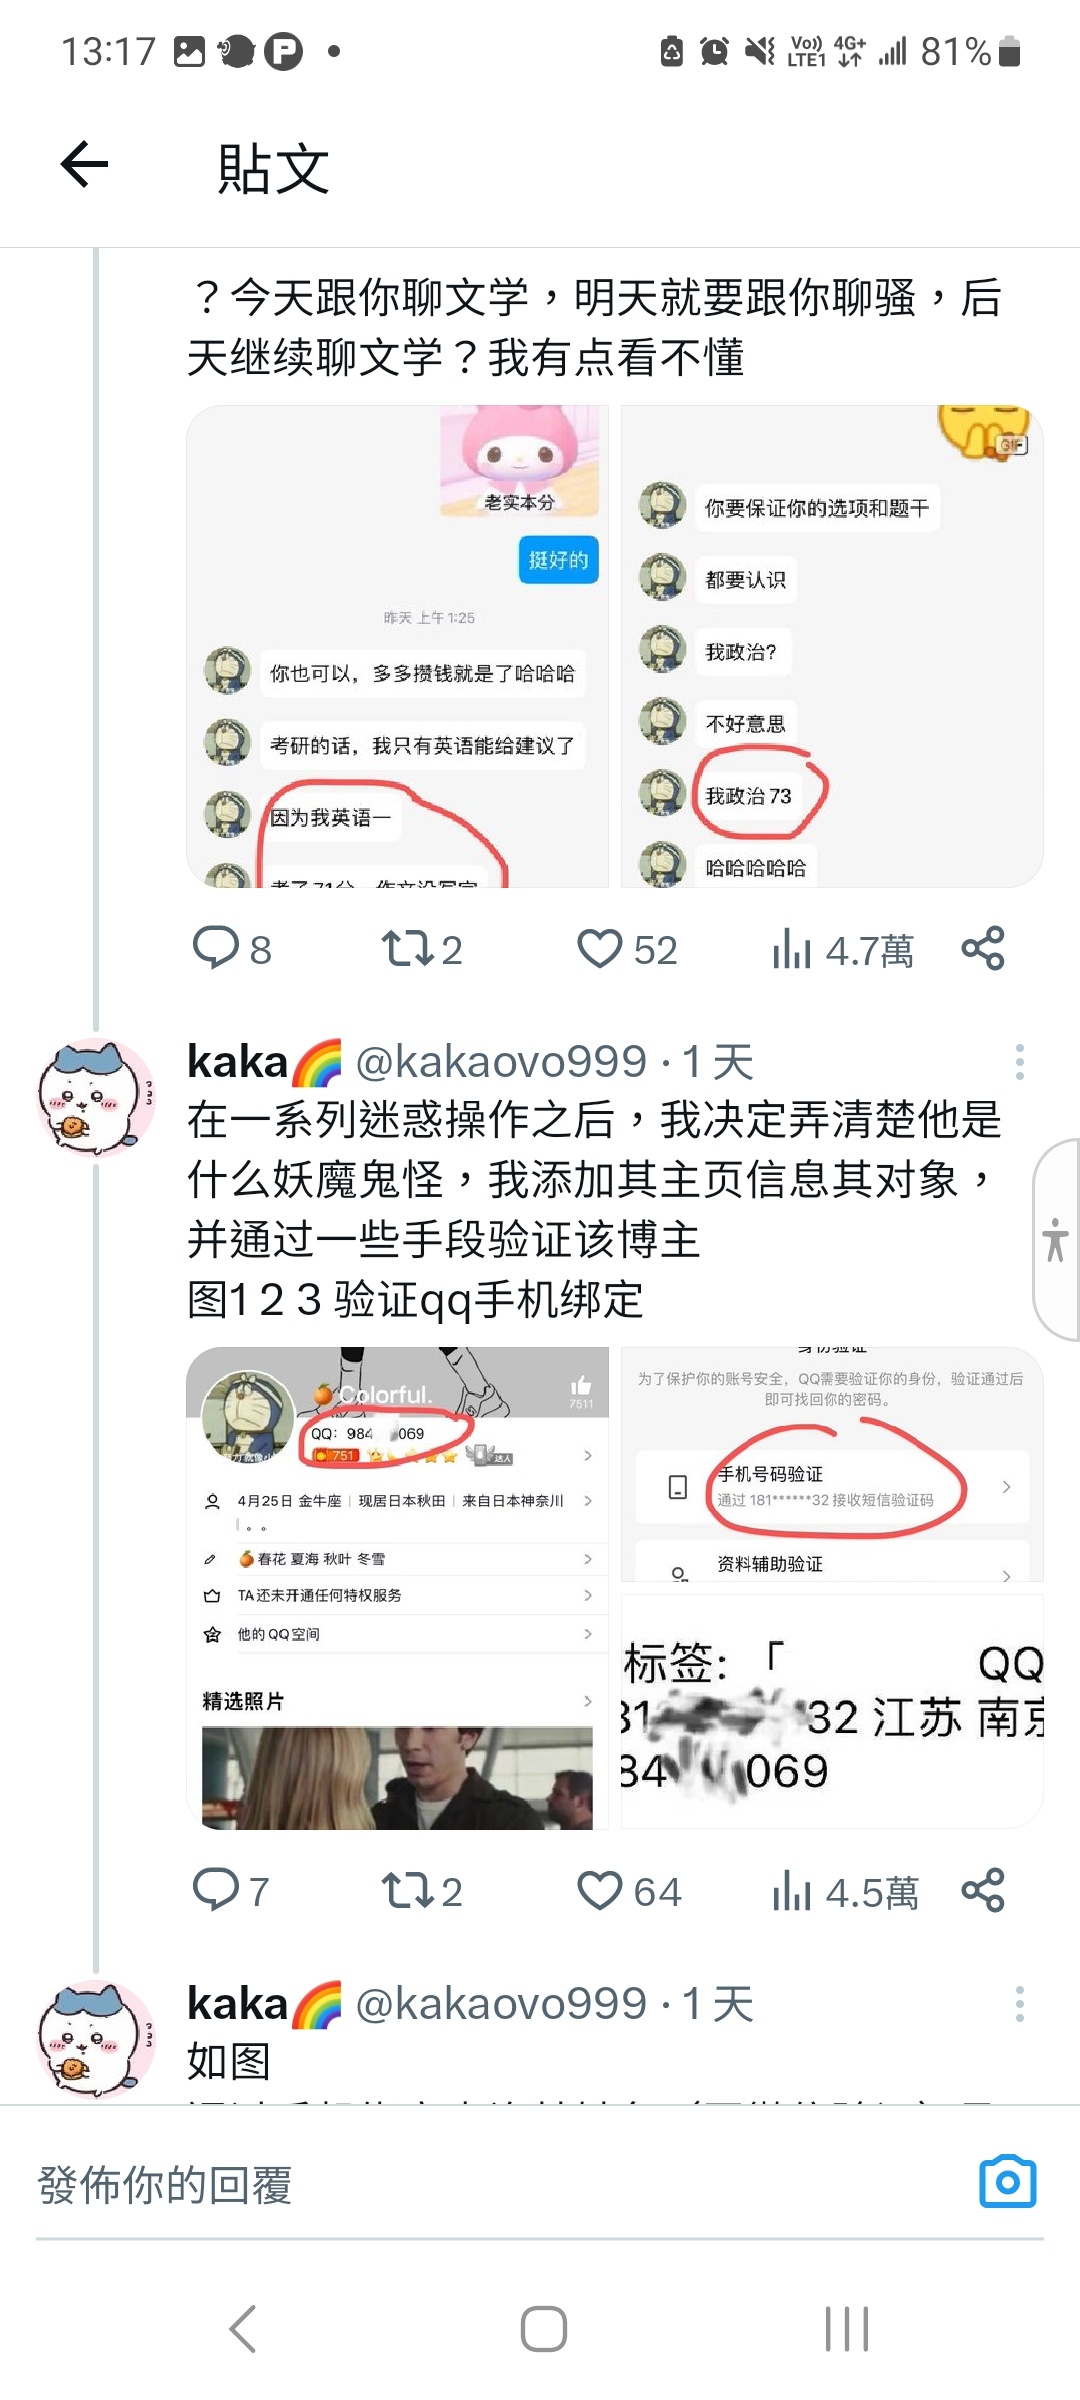Reply to the post with 7 comments
Screen dimensions: 1080x2400
(231, 1891)
